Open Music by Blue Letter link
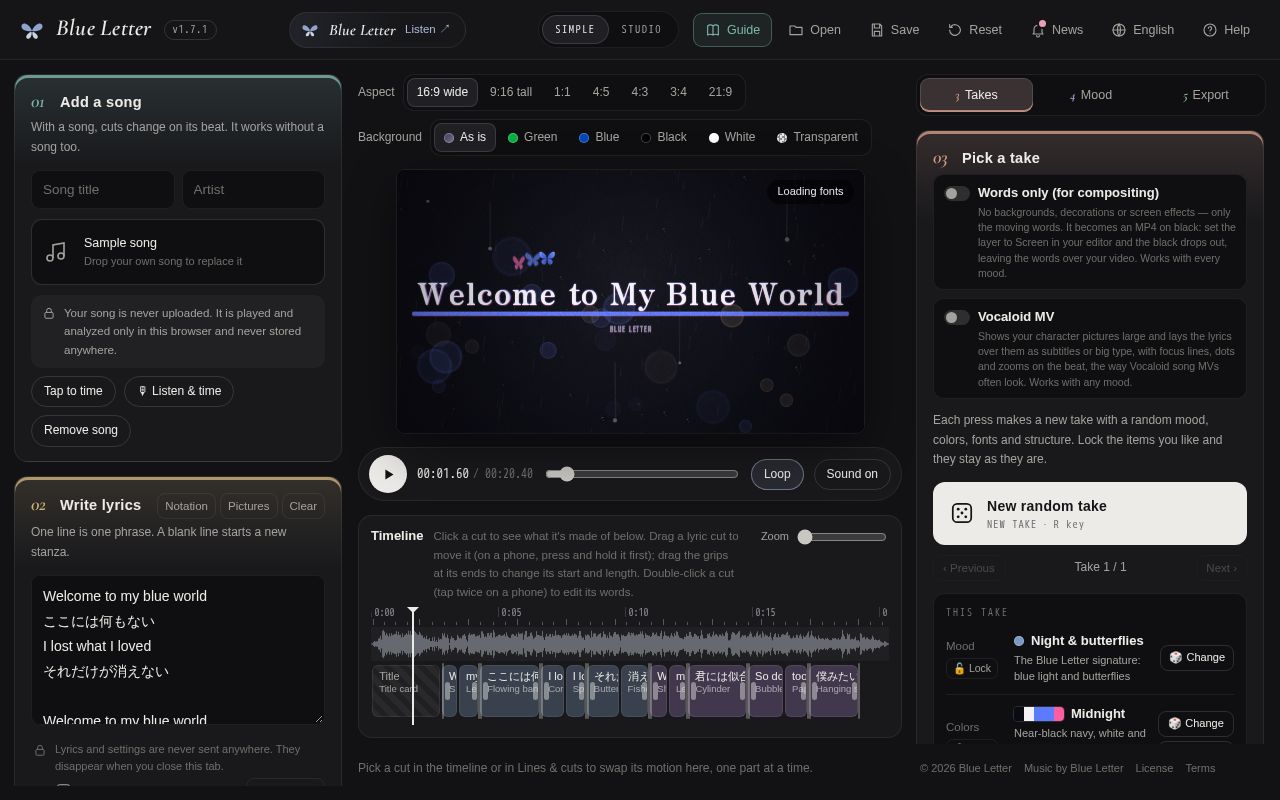The image size is (1280, 800). pyautogui.click(x=1073, y=768)
